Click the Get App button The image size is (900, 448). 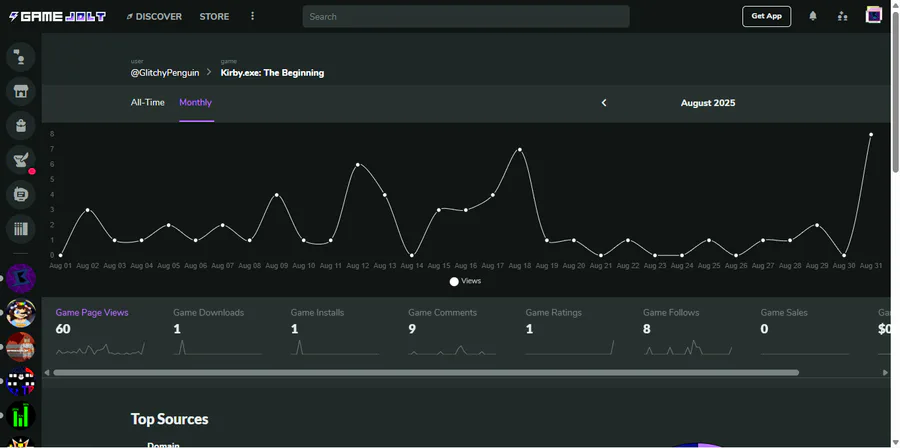pos(766,16)
